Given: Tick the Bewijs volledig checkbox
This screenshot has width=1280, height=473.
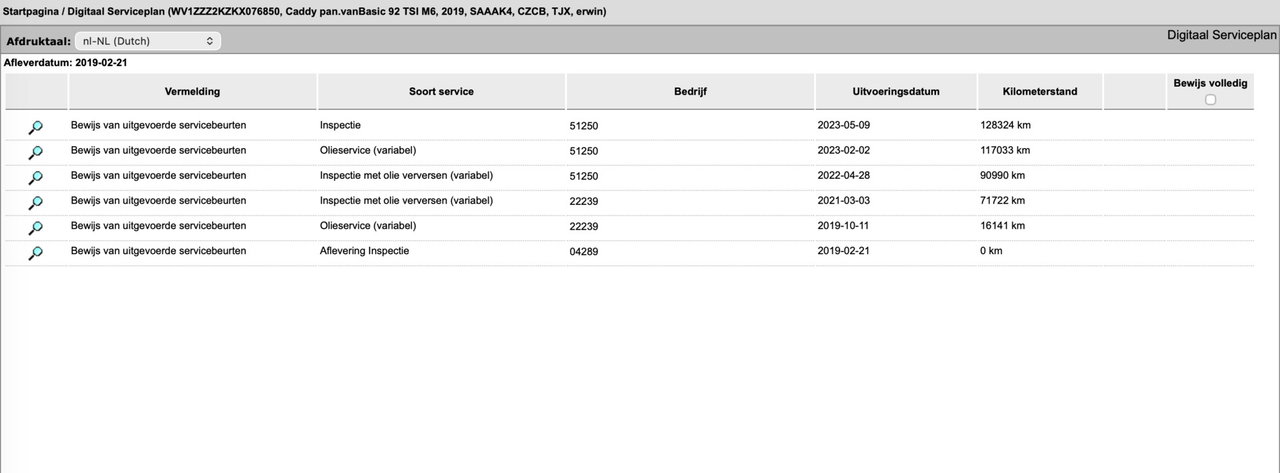Looking at the screenshot, I should (1210, 100).
